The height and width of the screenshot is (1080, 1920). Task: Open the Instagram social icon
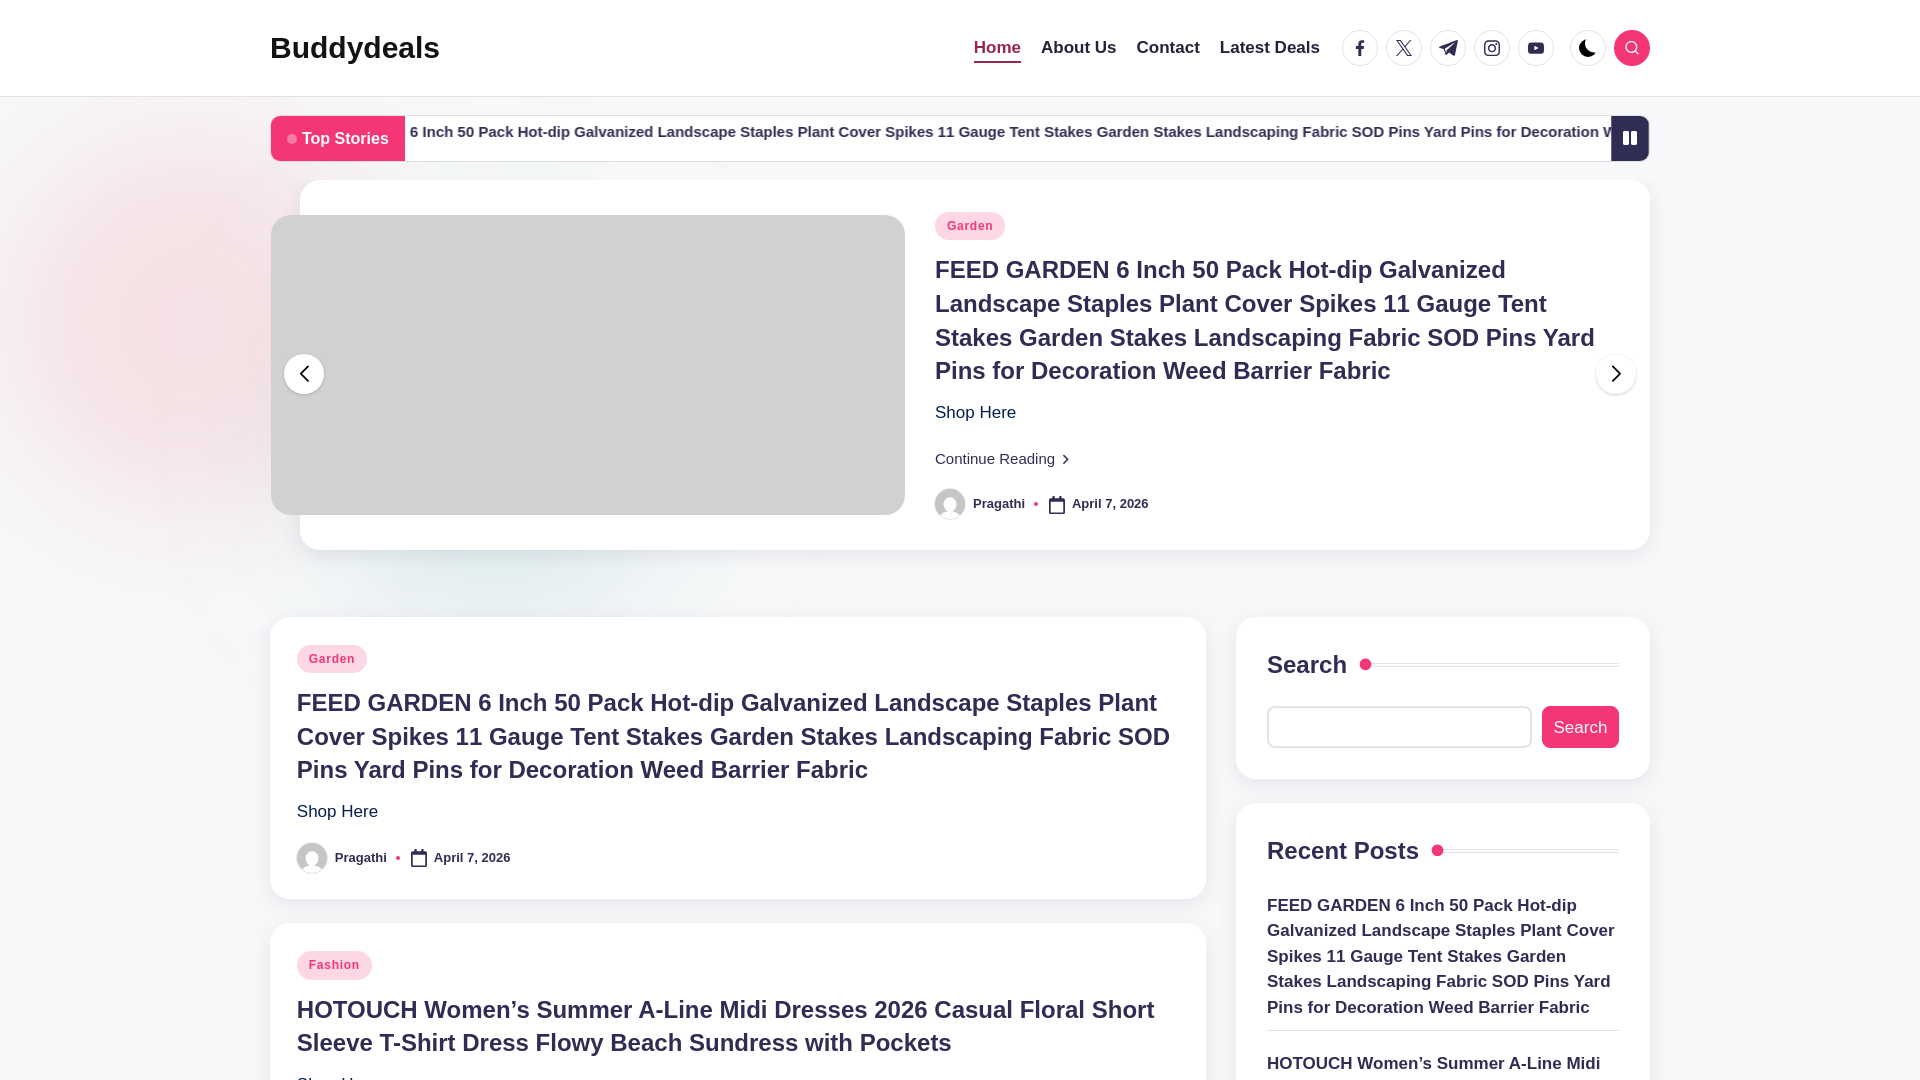point(1492,48)
